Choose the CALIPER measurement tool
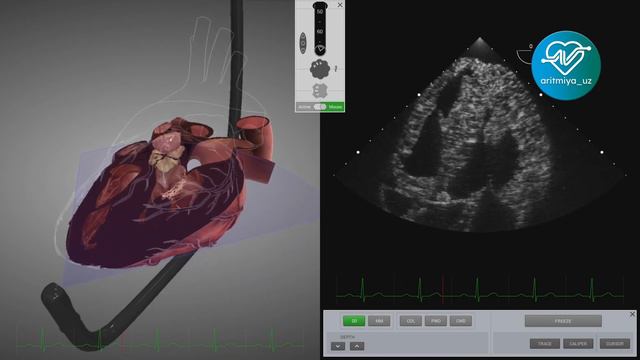 (x=578, y=344)
